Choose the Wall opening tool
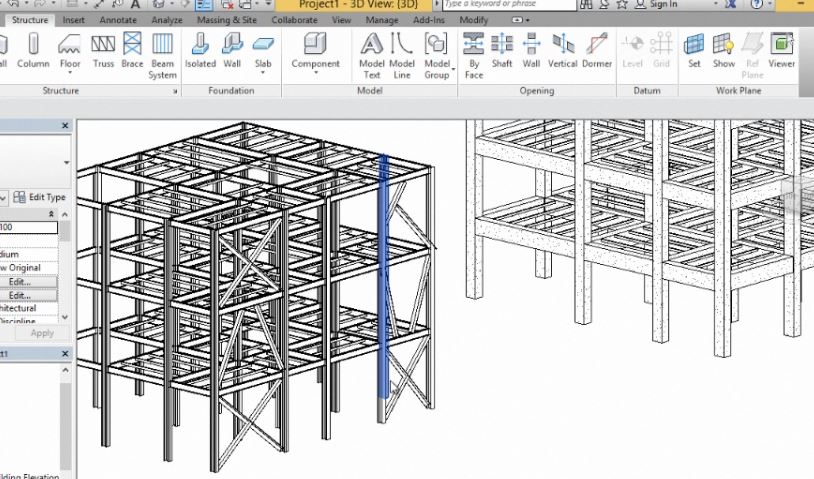The width and height of the screenshot is (814, 479). [531, 50]
